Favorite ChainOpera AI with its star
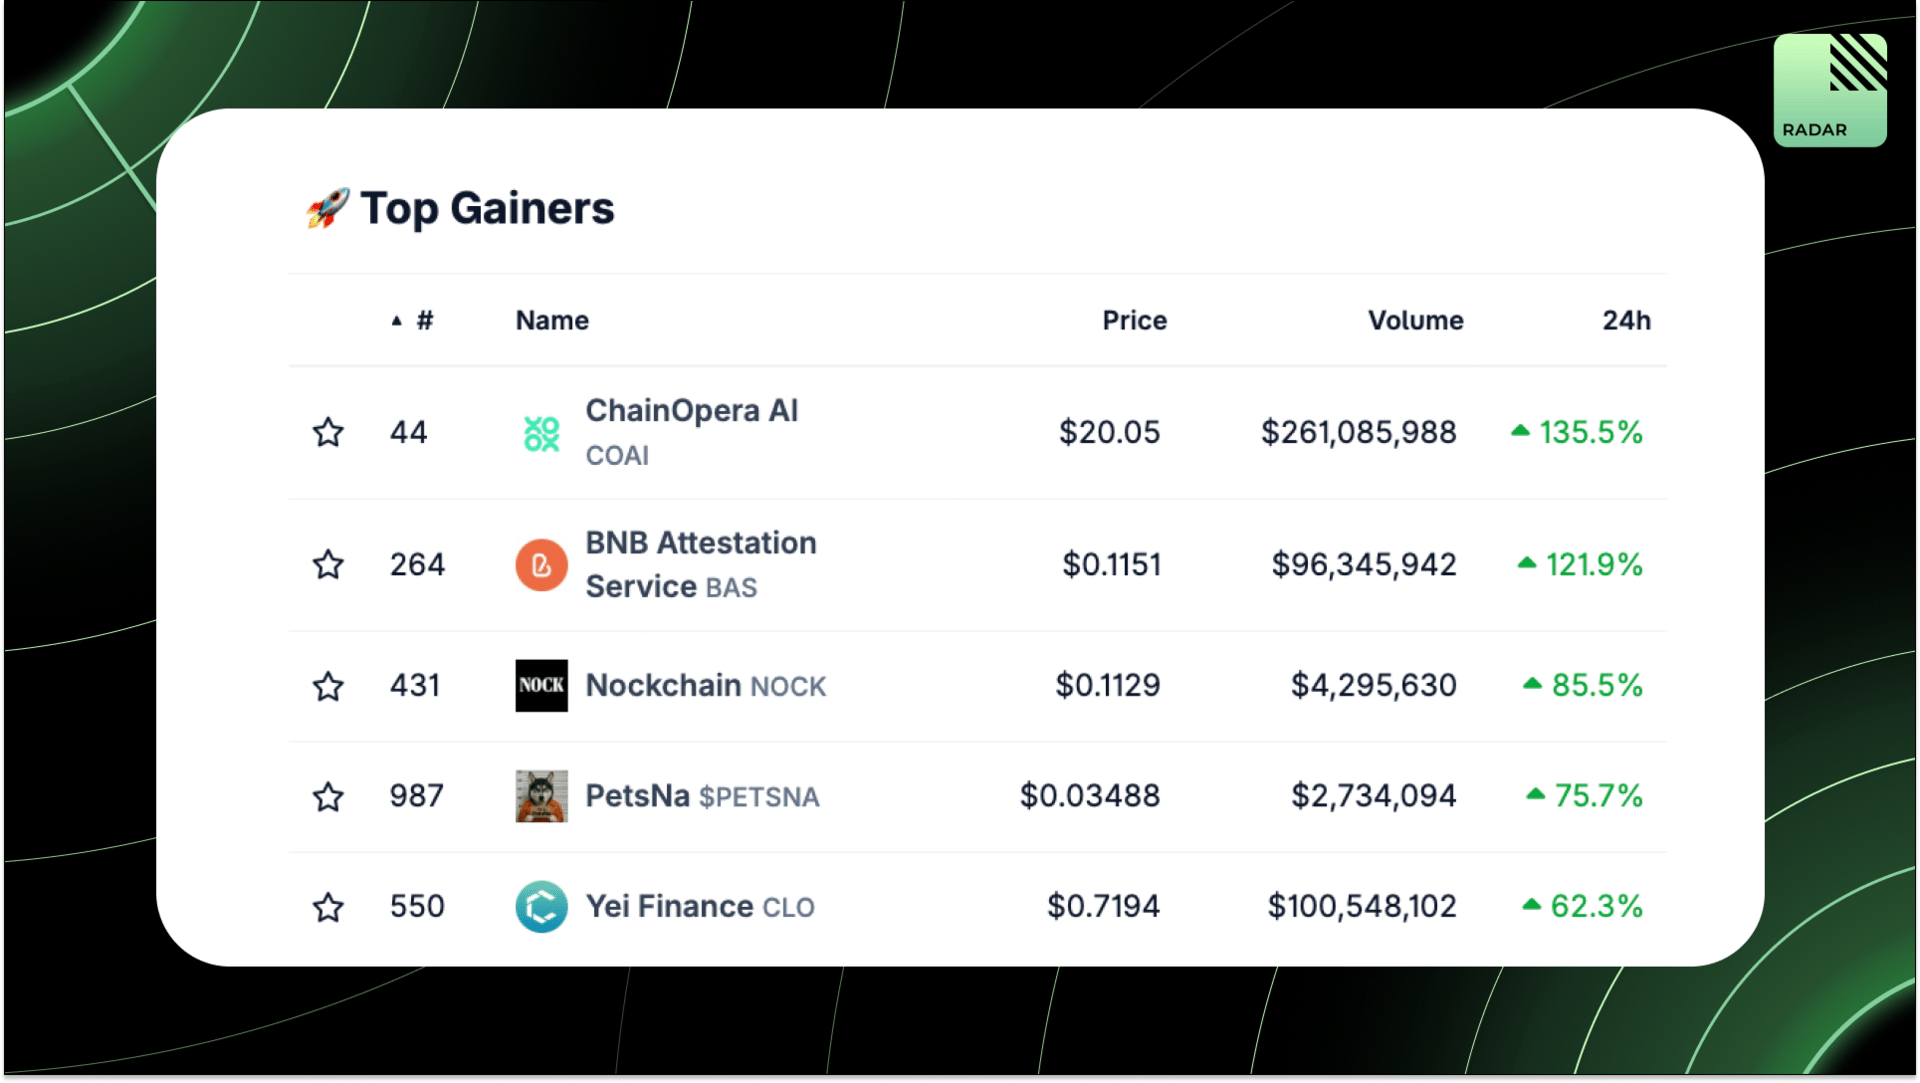The width and height of the screenshot is (1920, 1083). [328, 432]
